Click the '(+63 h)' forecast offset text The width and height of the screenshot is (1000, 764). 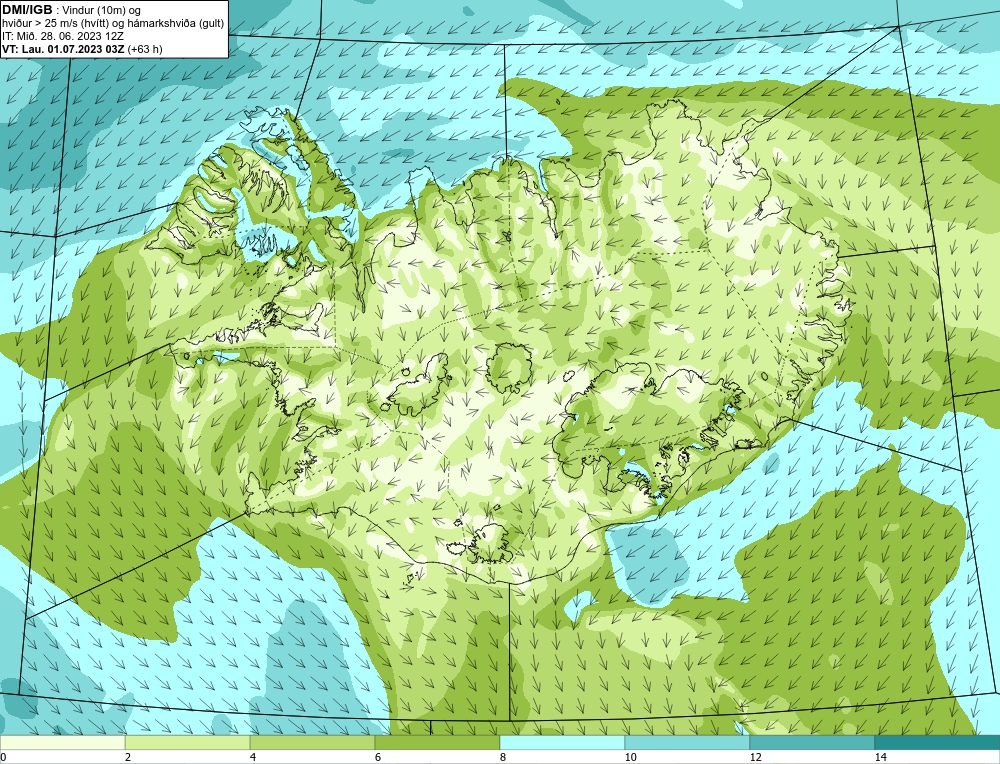point(145,49)
